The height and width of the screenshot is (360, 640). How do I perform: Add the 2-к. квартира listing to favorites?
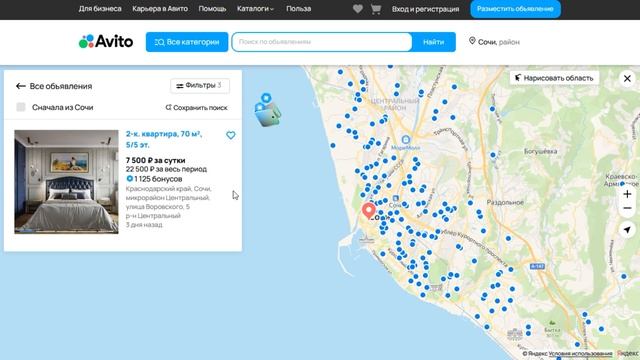[x=231, y=135]
